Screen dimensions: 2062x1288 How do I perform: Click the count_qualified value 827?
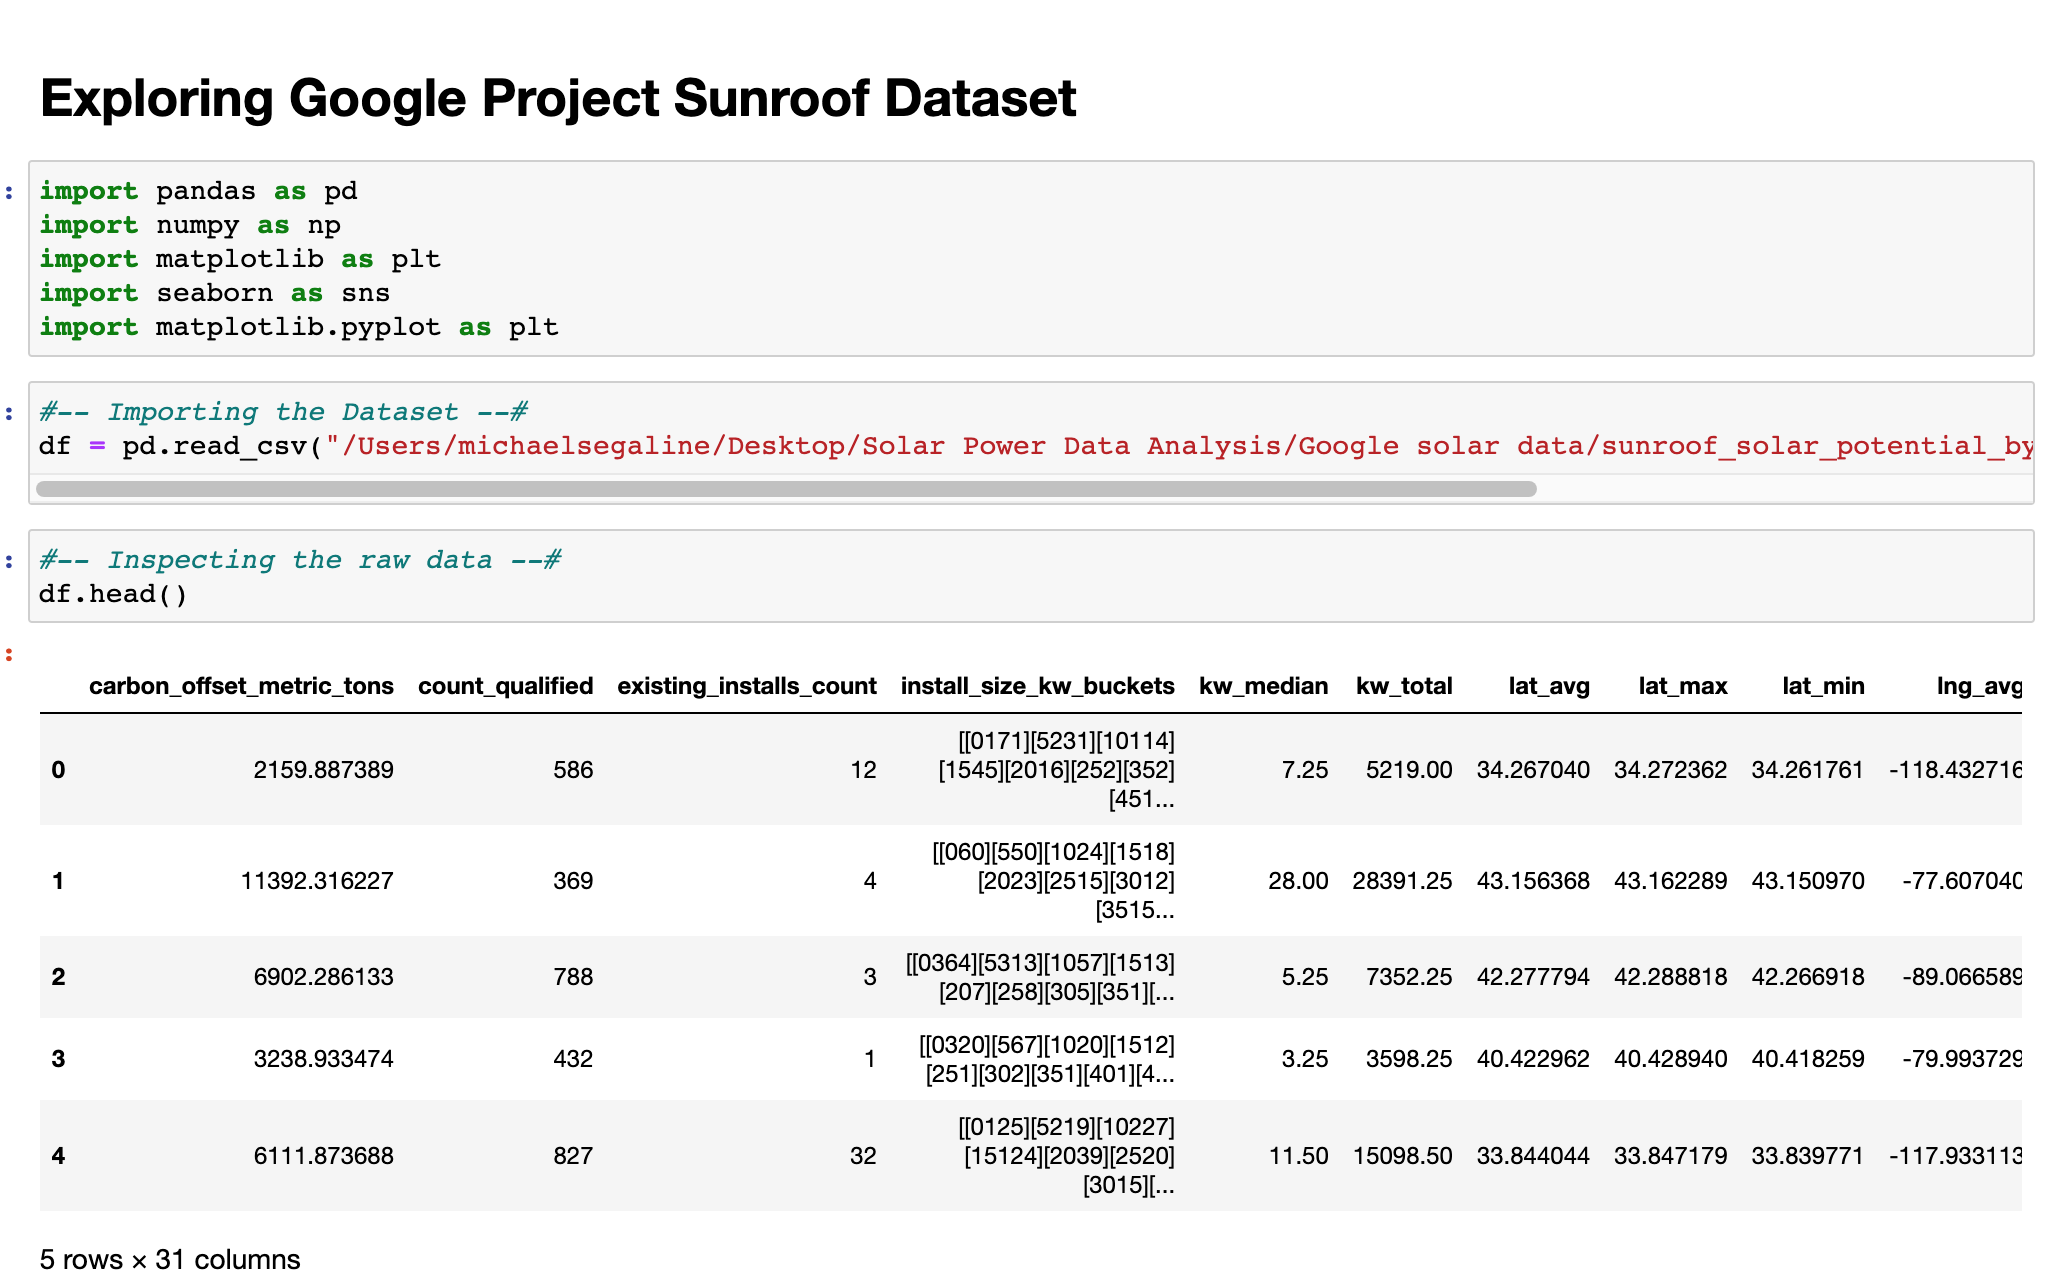(x=573, y=1155)
